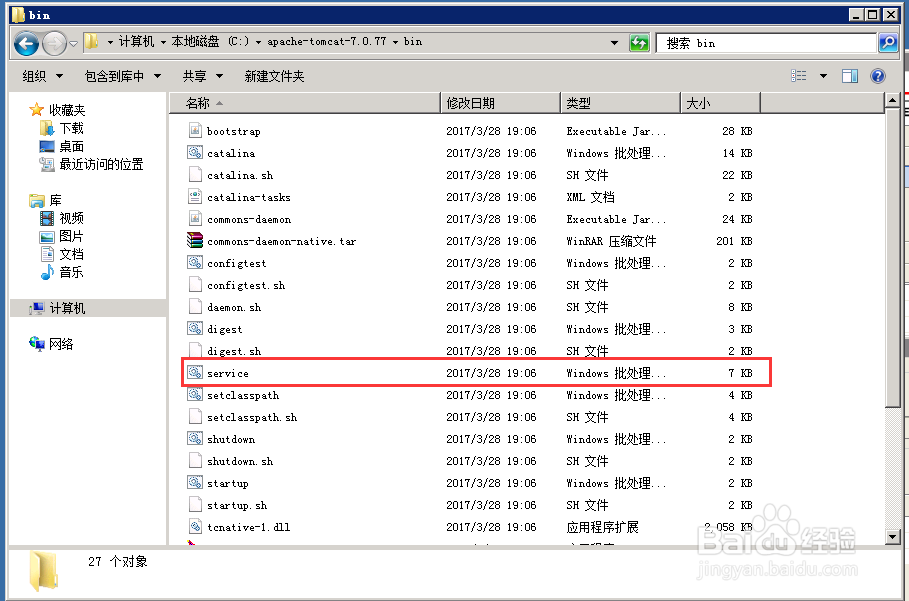Select the tcnative-1.dll application extension

pyautogui.click(x=249, y=527)
